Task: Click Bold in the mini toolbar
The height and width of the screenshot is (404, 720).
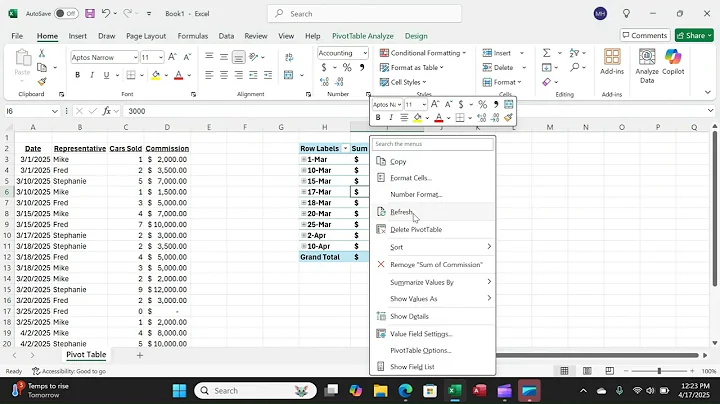Action: [x=378, y=118]
